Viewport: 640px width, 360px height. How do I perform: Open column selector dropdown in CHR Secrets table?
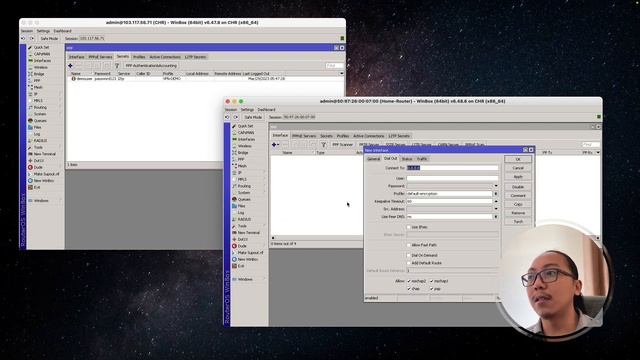click(x=342, y=73)
